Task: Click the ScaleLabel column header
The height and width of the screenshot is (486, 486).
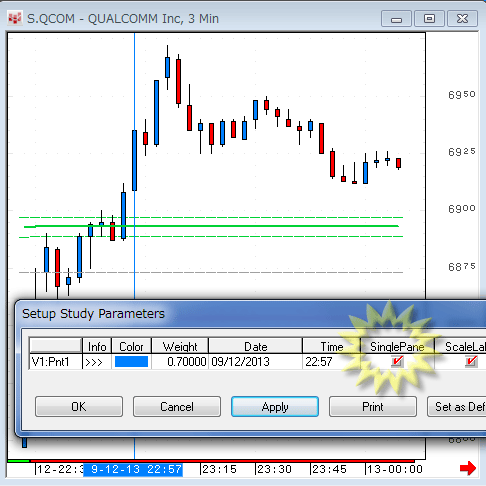Action: 460,346
